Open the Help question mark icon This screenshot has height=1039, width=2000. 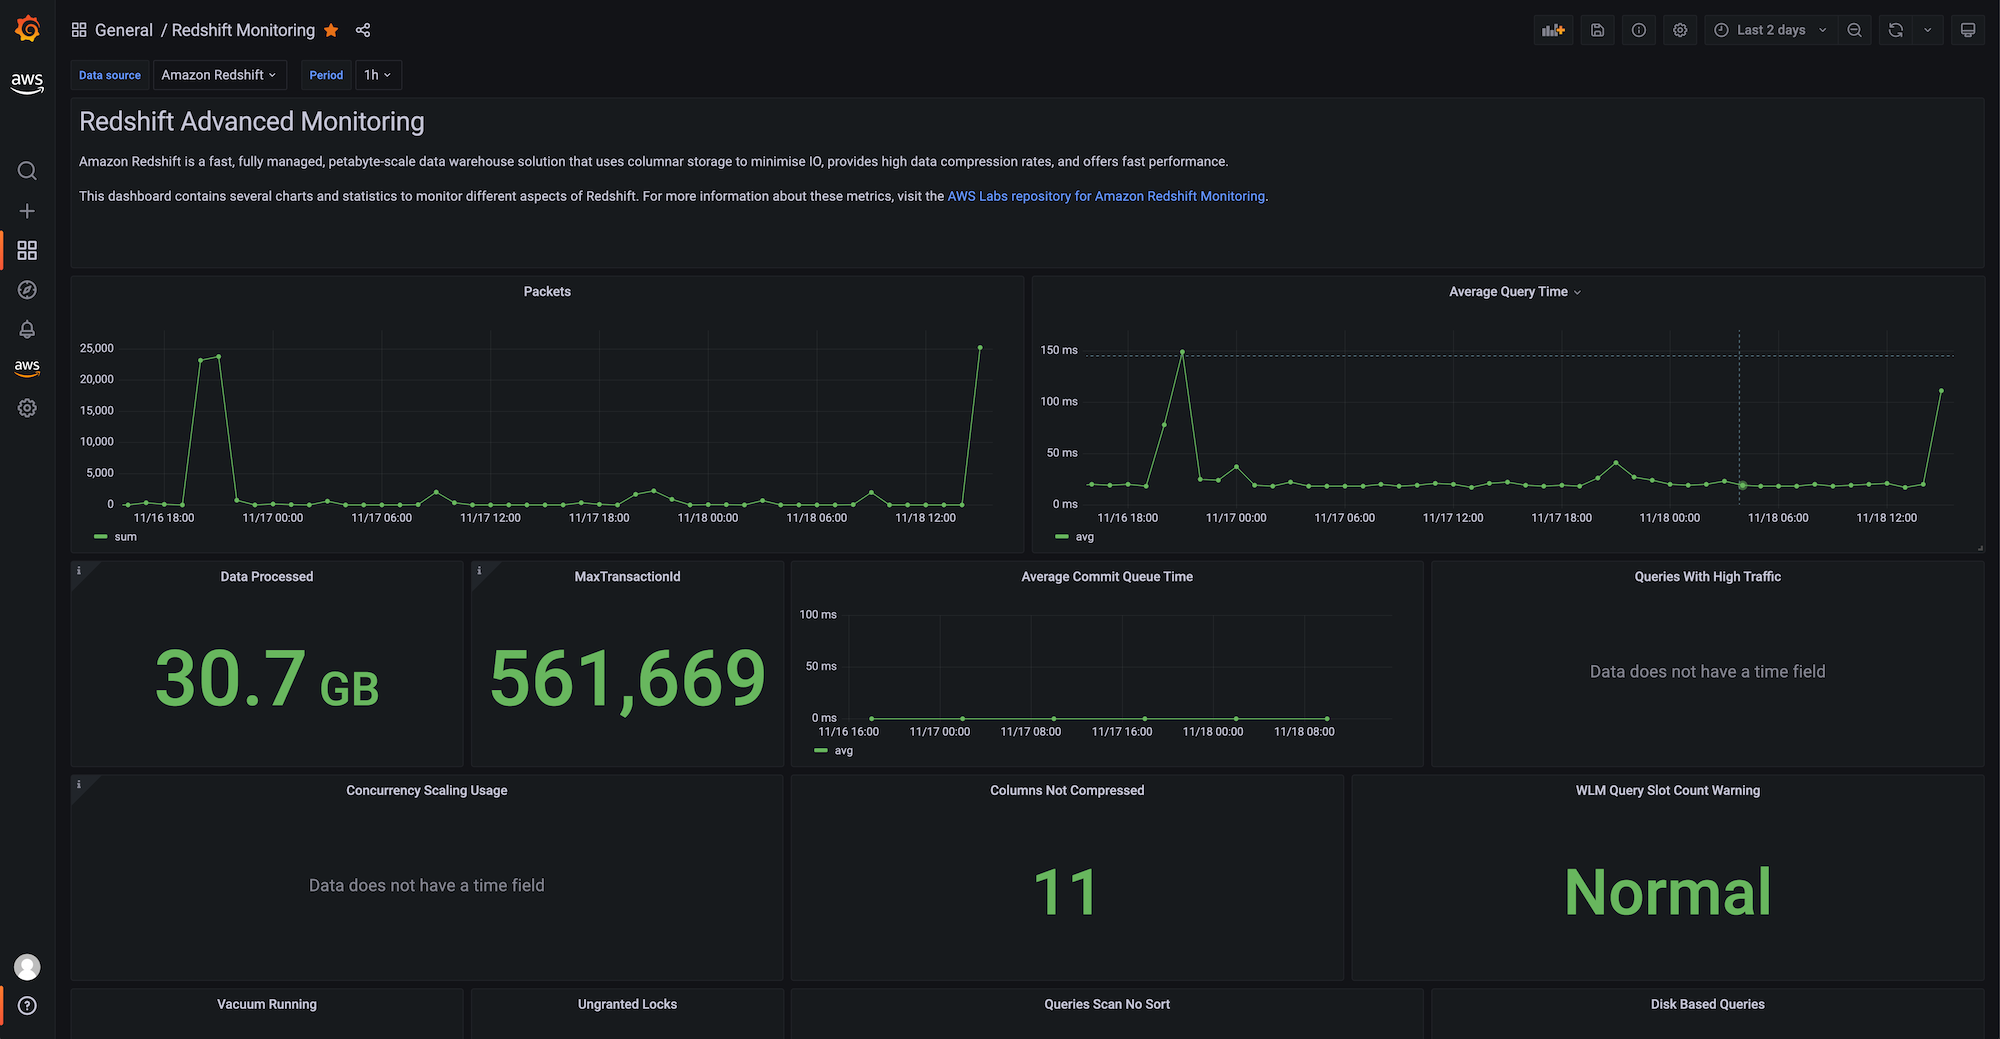(x=27, y=1006)
